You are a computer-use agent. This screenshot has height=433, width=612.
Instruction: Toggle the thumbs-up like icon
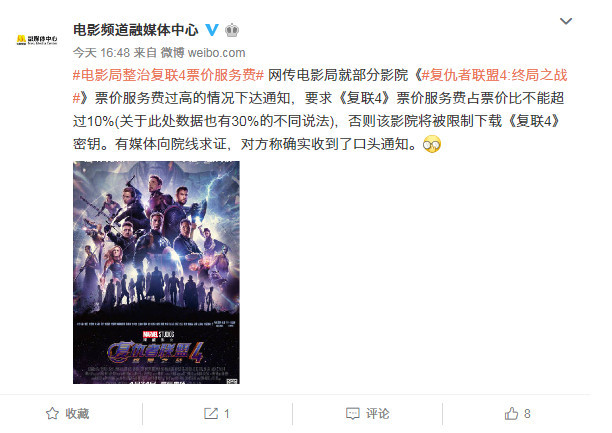pyautogui.click(x=511, y=413)
